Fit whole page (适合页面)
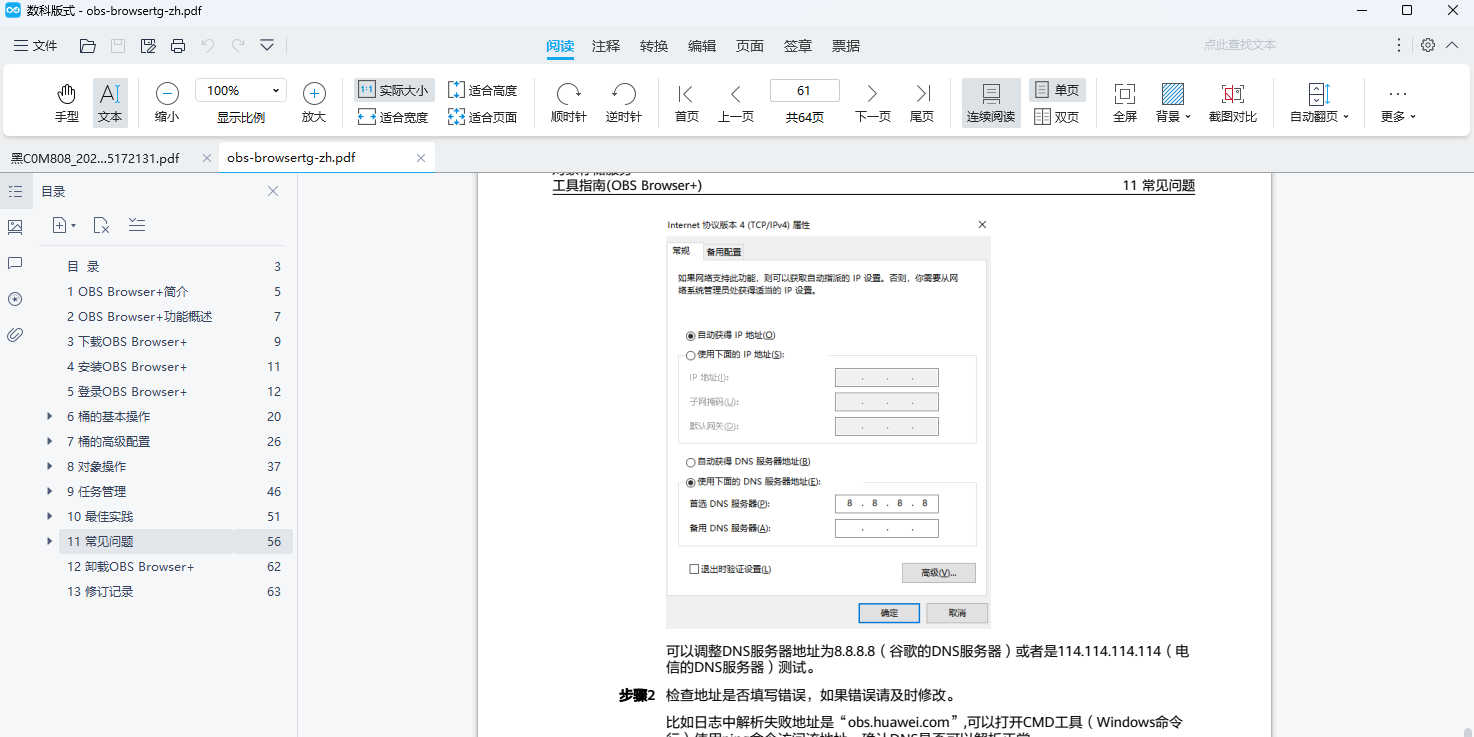Viewport: 1474px width, 737px height. pos(482,117)
